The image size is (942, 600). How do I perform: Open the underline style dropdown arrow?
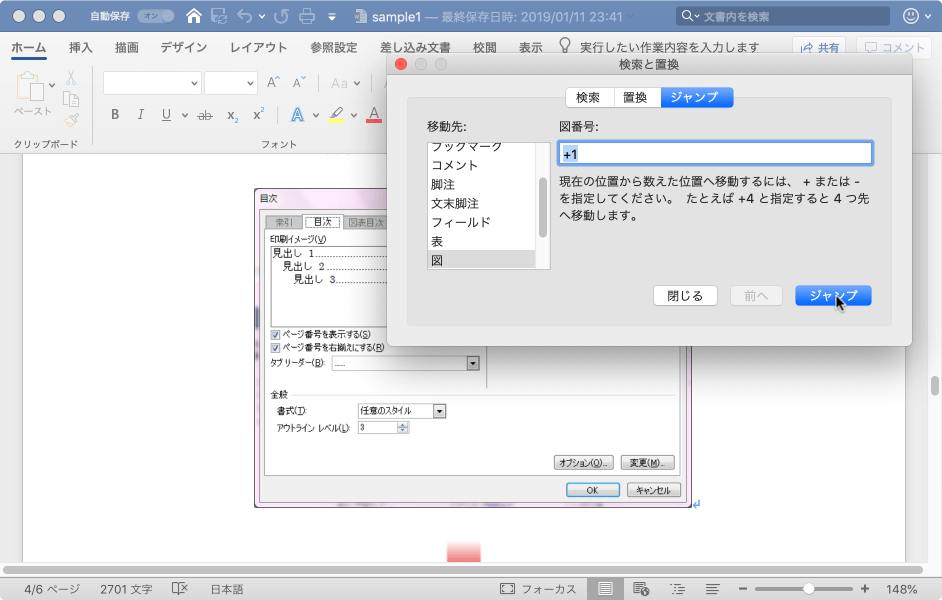click(x=185, y=115)
